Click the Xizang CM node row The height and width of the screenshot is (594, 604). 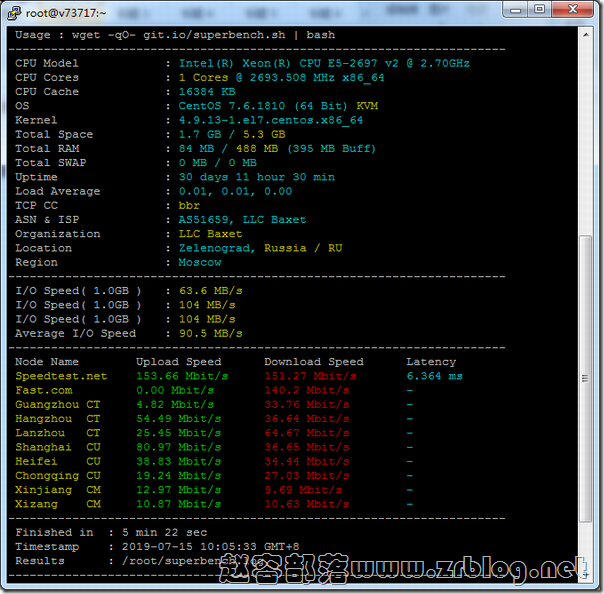tap(214, 504)
